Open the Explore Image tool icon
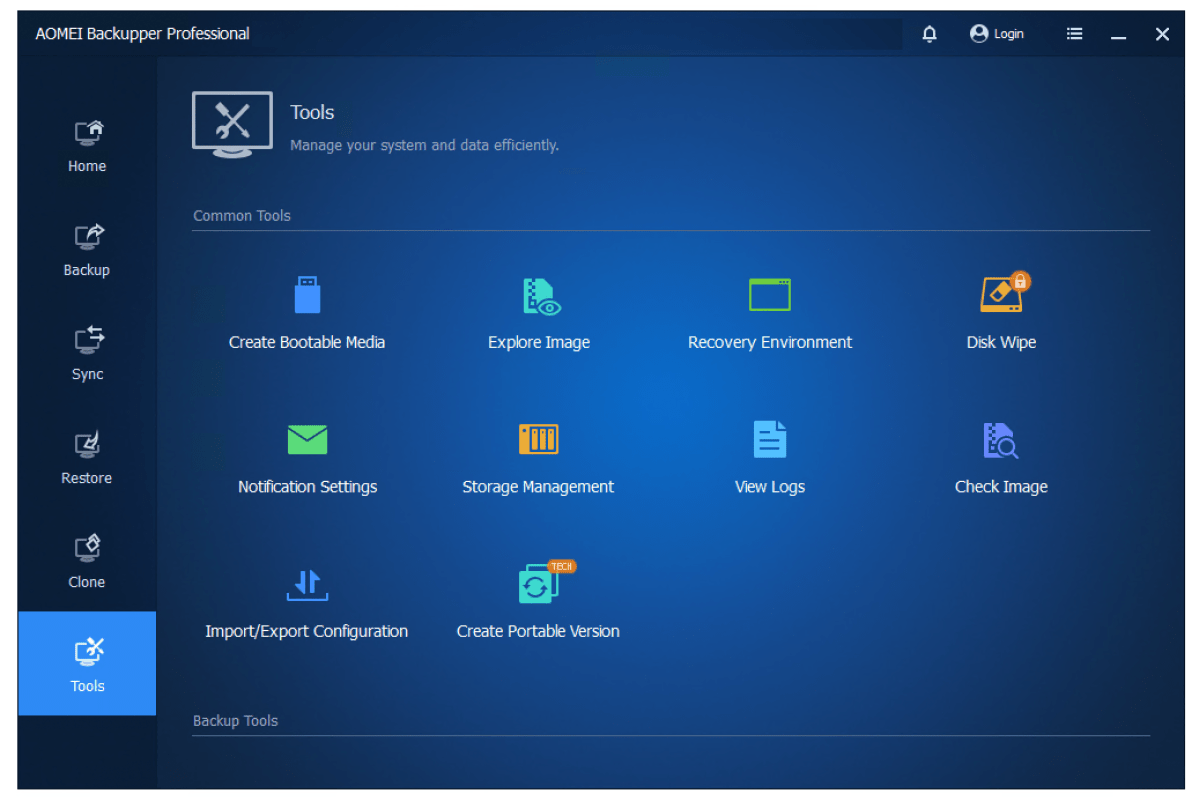 click(541, 297)
